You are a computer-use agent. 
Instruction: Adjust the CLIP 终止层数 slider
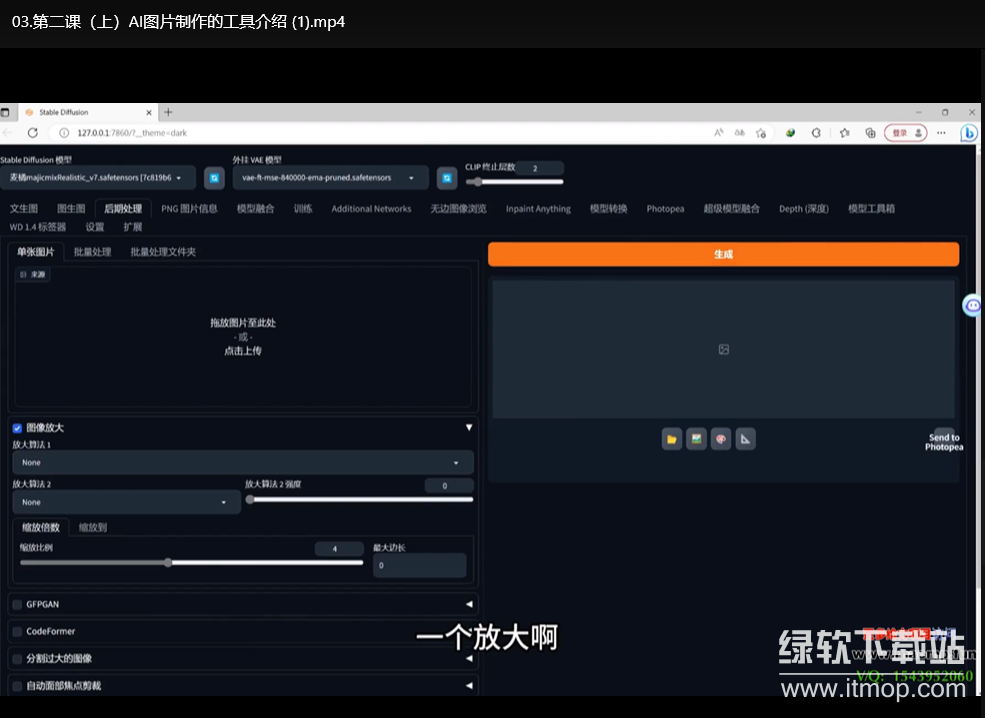[x=514, y=182]
